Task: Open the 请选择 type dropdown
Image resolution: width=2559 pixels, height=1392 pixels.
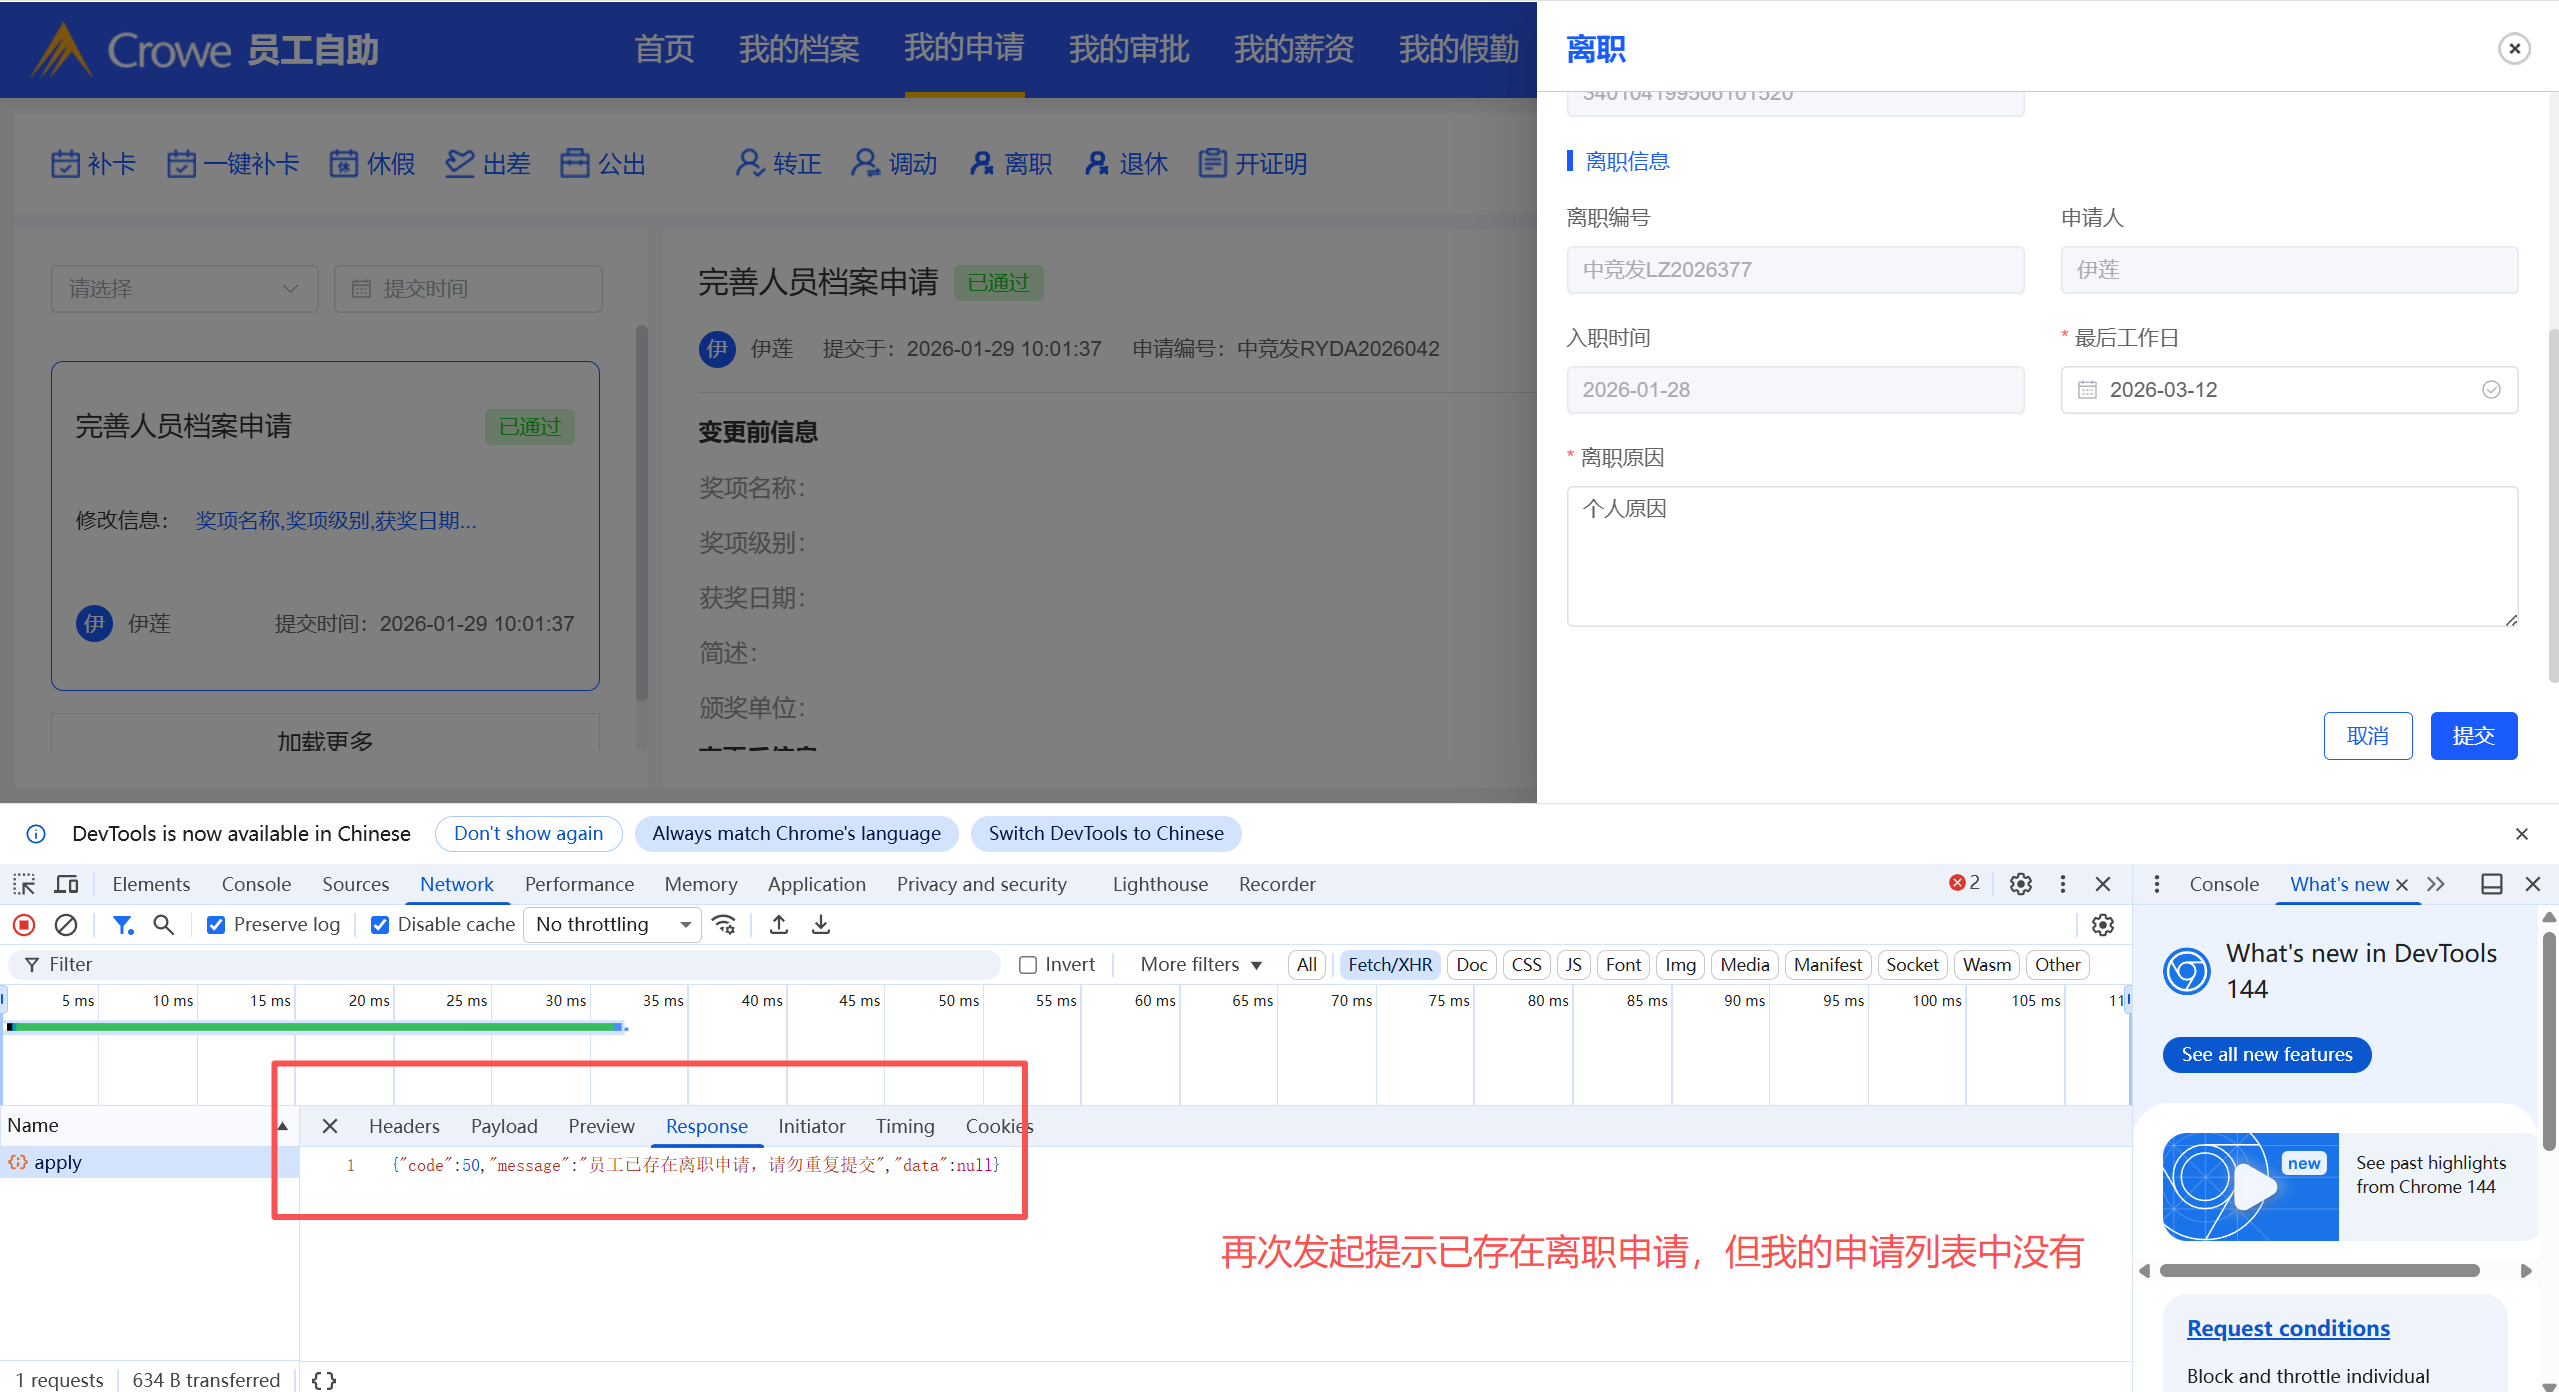Action: [x=185, y=289]
